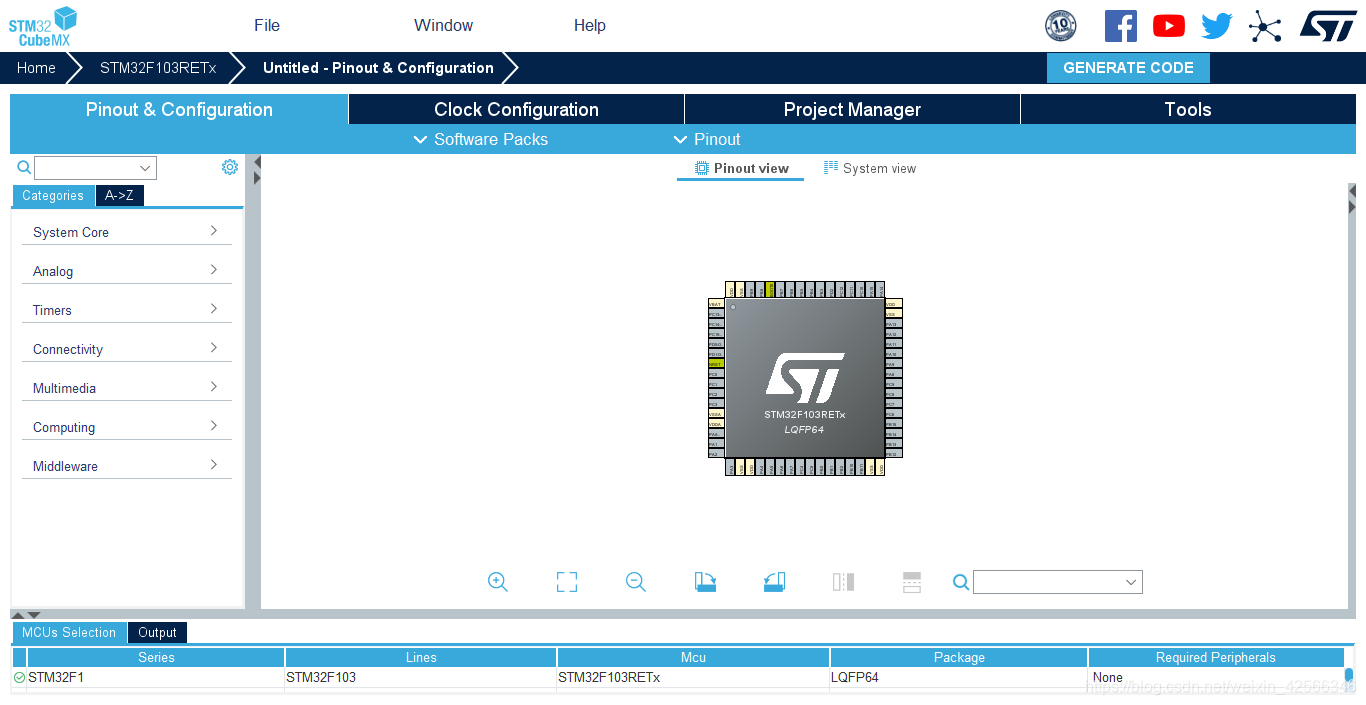Collapse the left panel with the arrow handle
1366x705 pixels.
point(257,163)
